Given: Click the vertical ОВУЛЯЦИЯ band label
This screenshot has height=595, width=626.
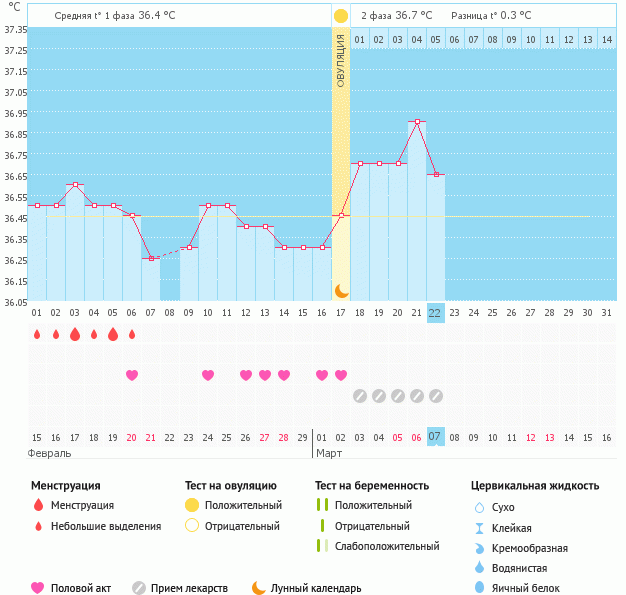Looking at the screenshot, I should click(x=341, y=62).
